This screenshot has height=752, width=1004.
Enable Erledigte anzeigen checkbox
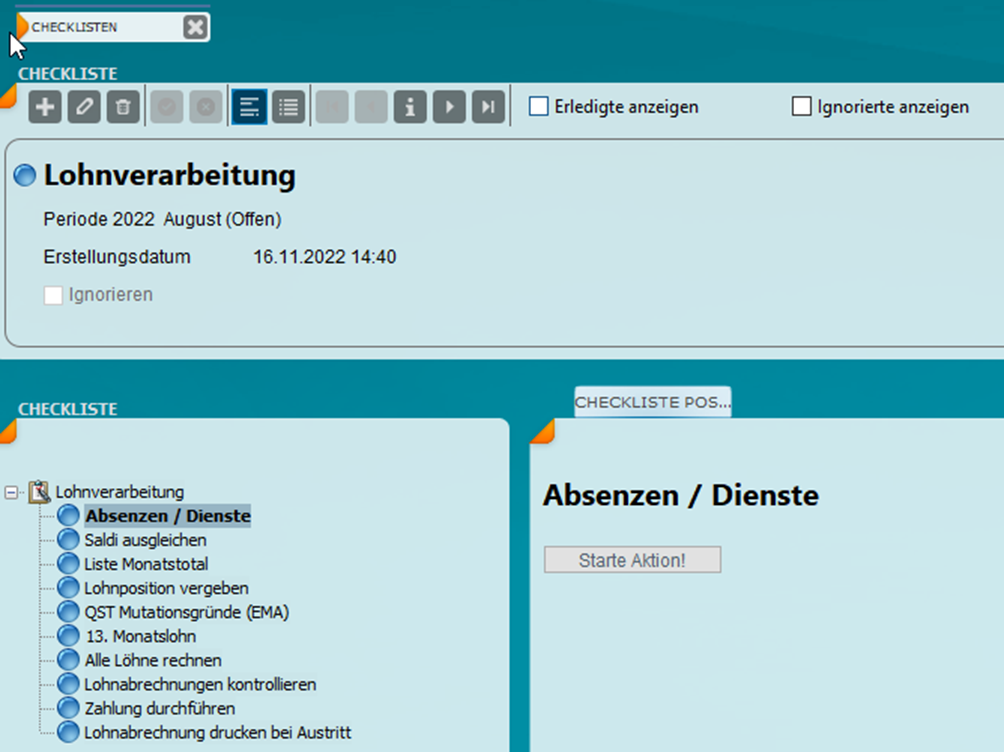[539, 107]
